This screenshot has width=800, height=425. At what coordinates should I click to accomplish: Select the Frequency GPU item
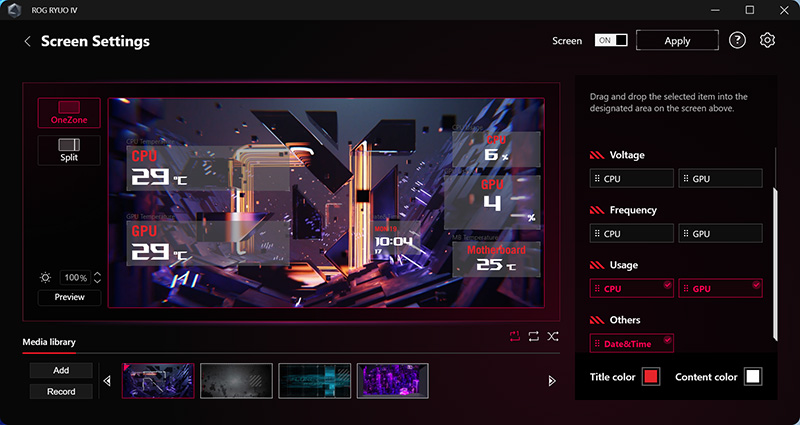[720, 233]
